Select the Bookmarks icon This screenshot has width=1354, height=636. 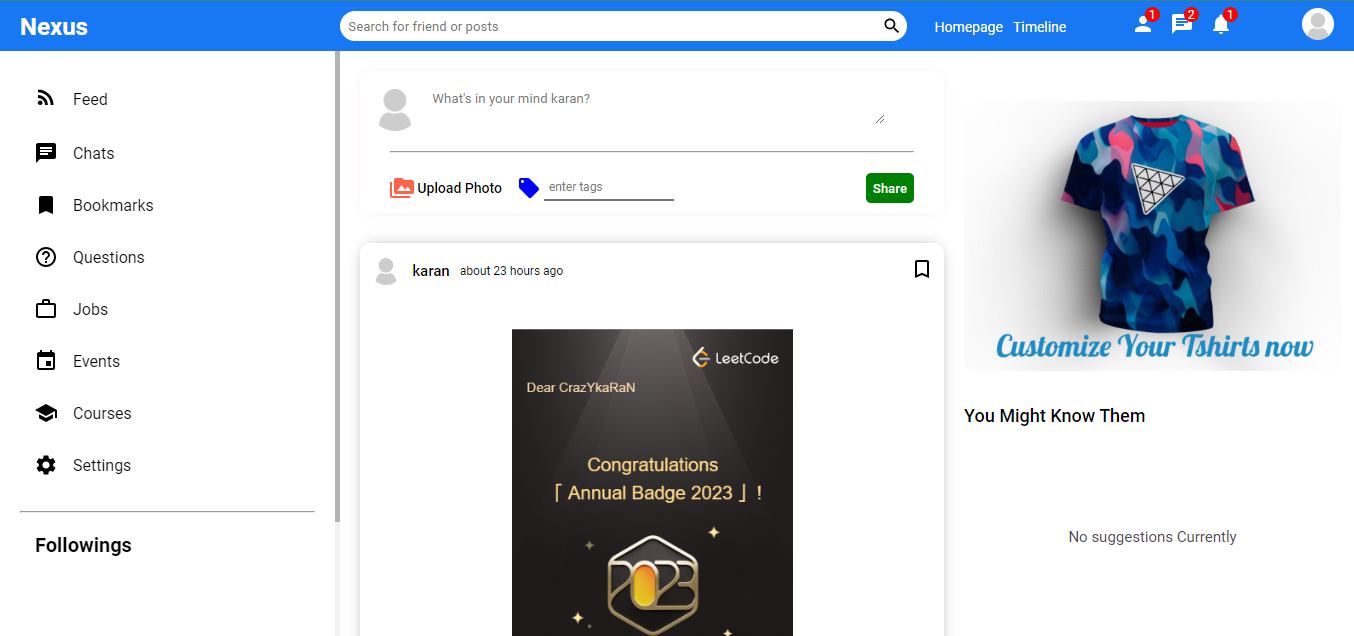(x=46, y=204)
